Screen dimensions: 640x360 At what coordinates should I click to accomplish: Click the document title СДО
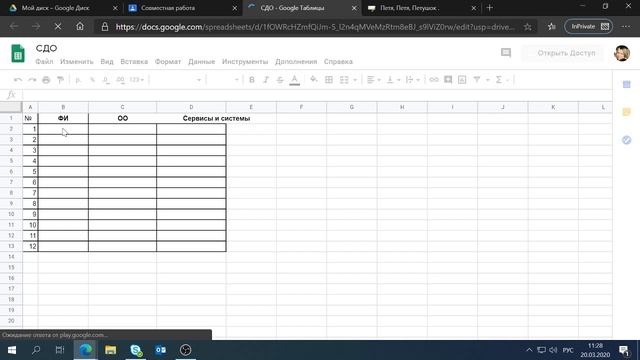pos(46,48)
